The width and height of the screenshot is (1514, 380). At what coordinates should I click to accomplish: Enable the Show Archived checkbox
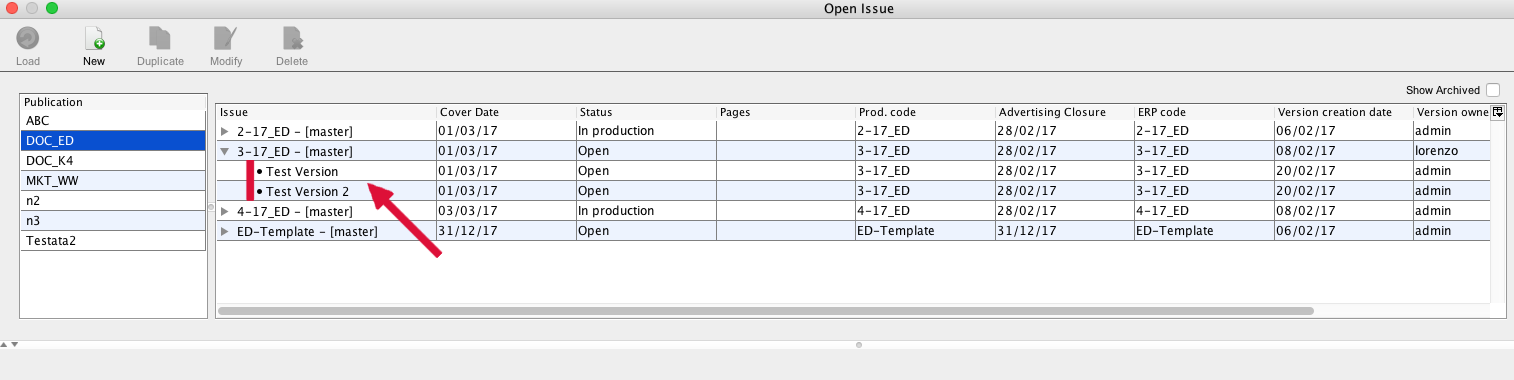click(x=1493, y=90)
